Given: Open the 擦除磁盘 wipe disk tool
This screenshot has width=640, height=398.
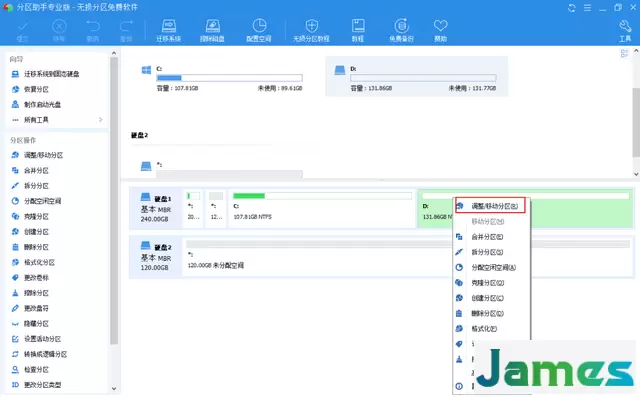Looking at the screenshot, I should click(x=212, y=31).
